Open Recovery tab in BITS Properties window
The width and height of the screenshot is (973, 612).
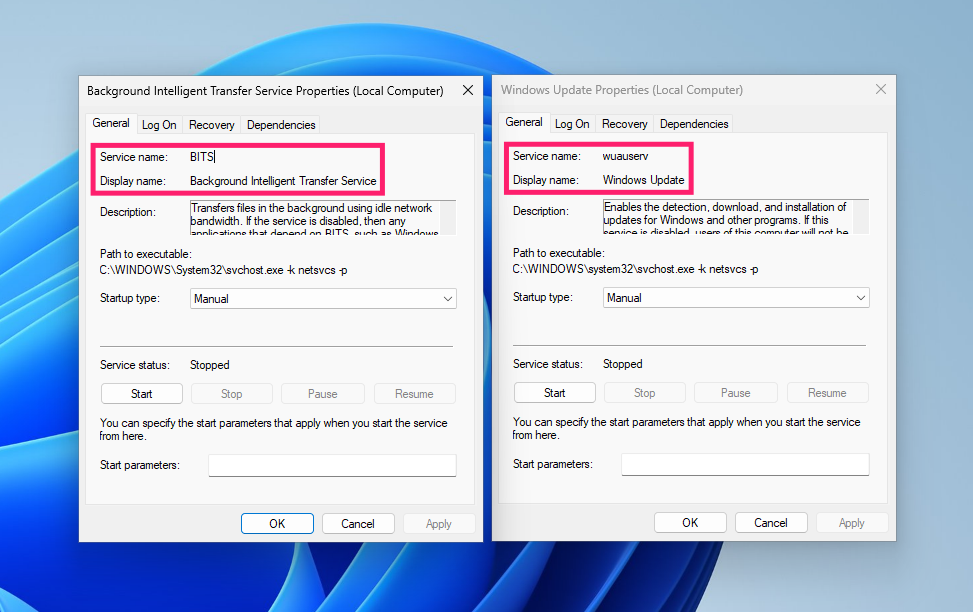[212, 125]
